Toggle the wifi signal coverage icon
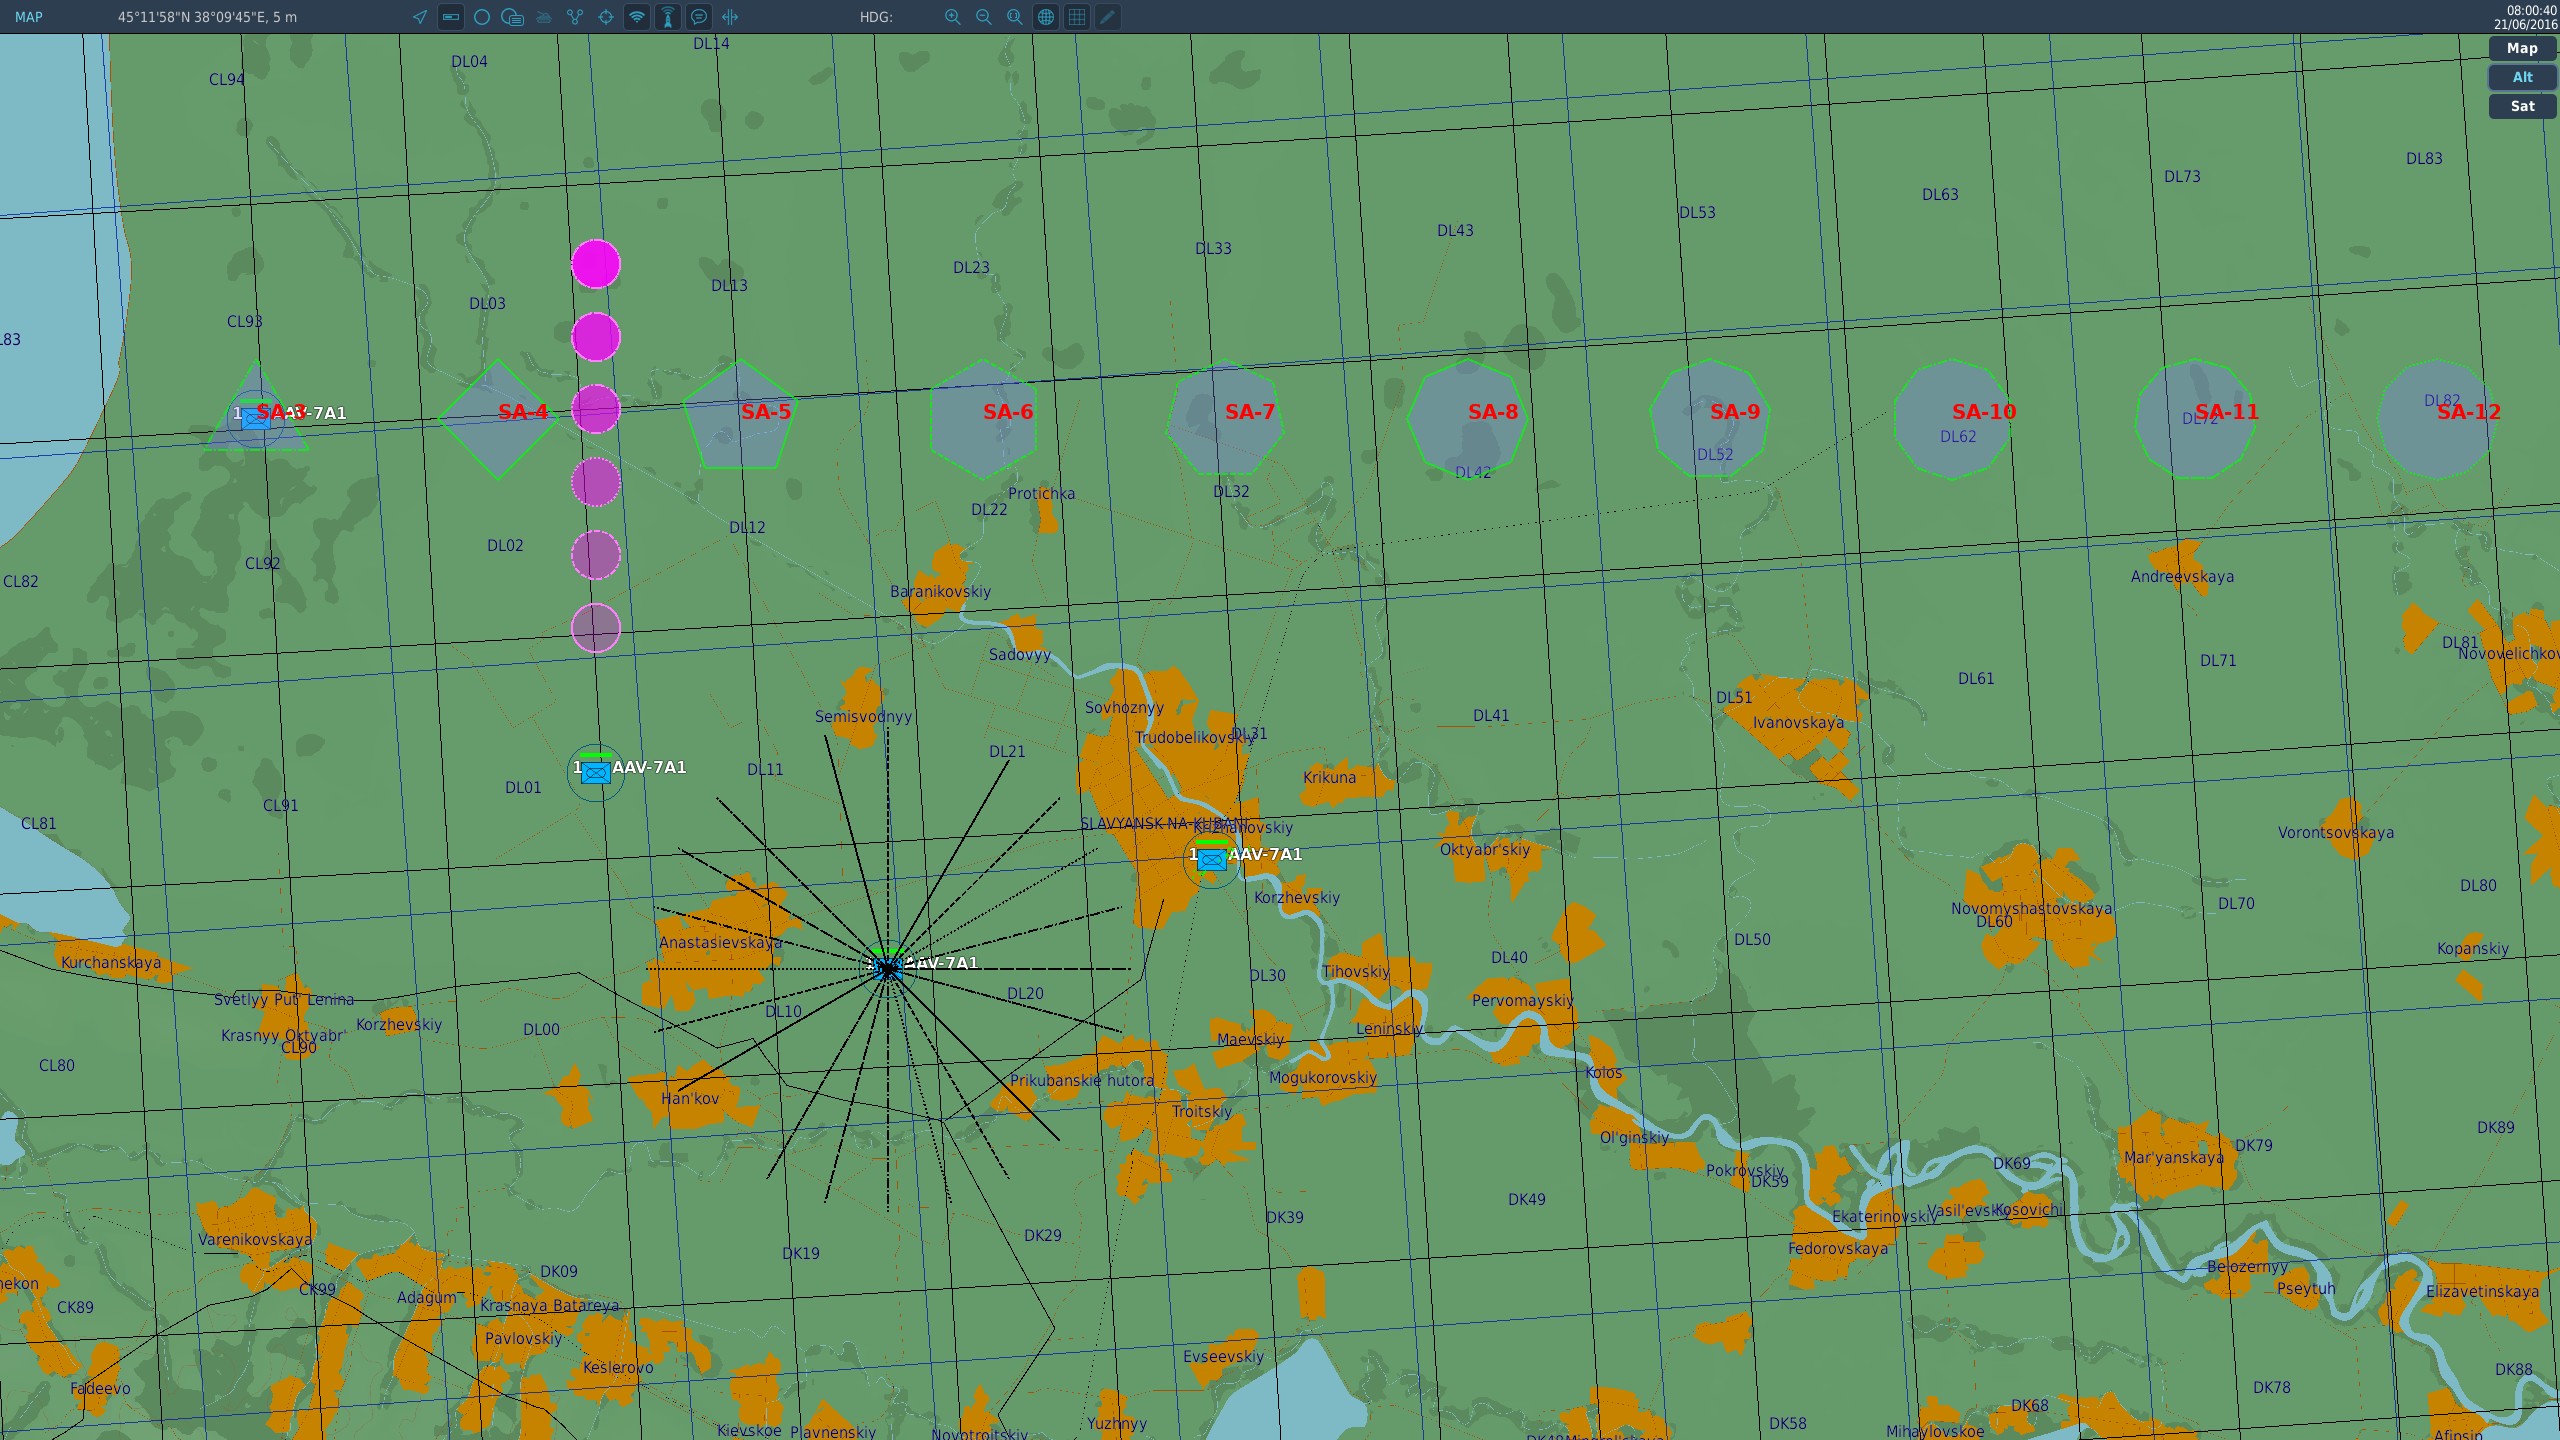 point(637,17)
